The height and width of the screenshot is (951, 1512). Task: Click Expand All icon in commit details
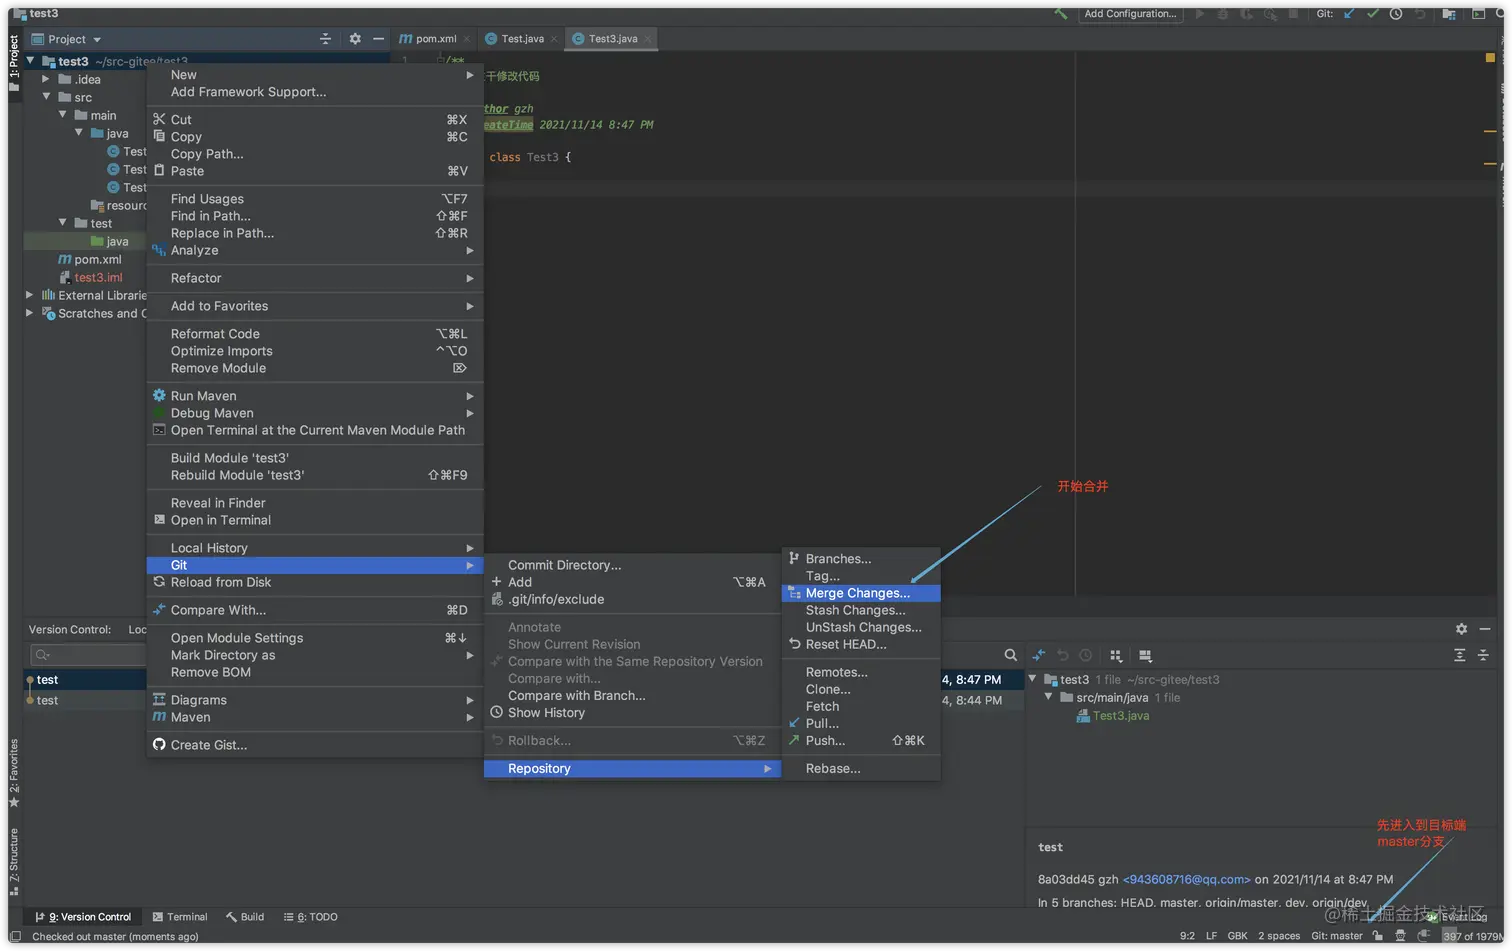1459,655
